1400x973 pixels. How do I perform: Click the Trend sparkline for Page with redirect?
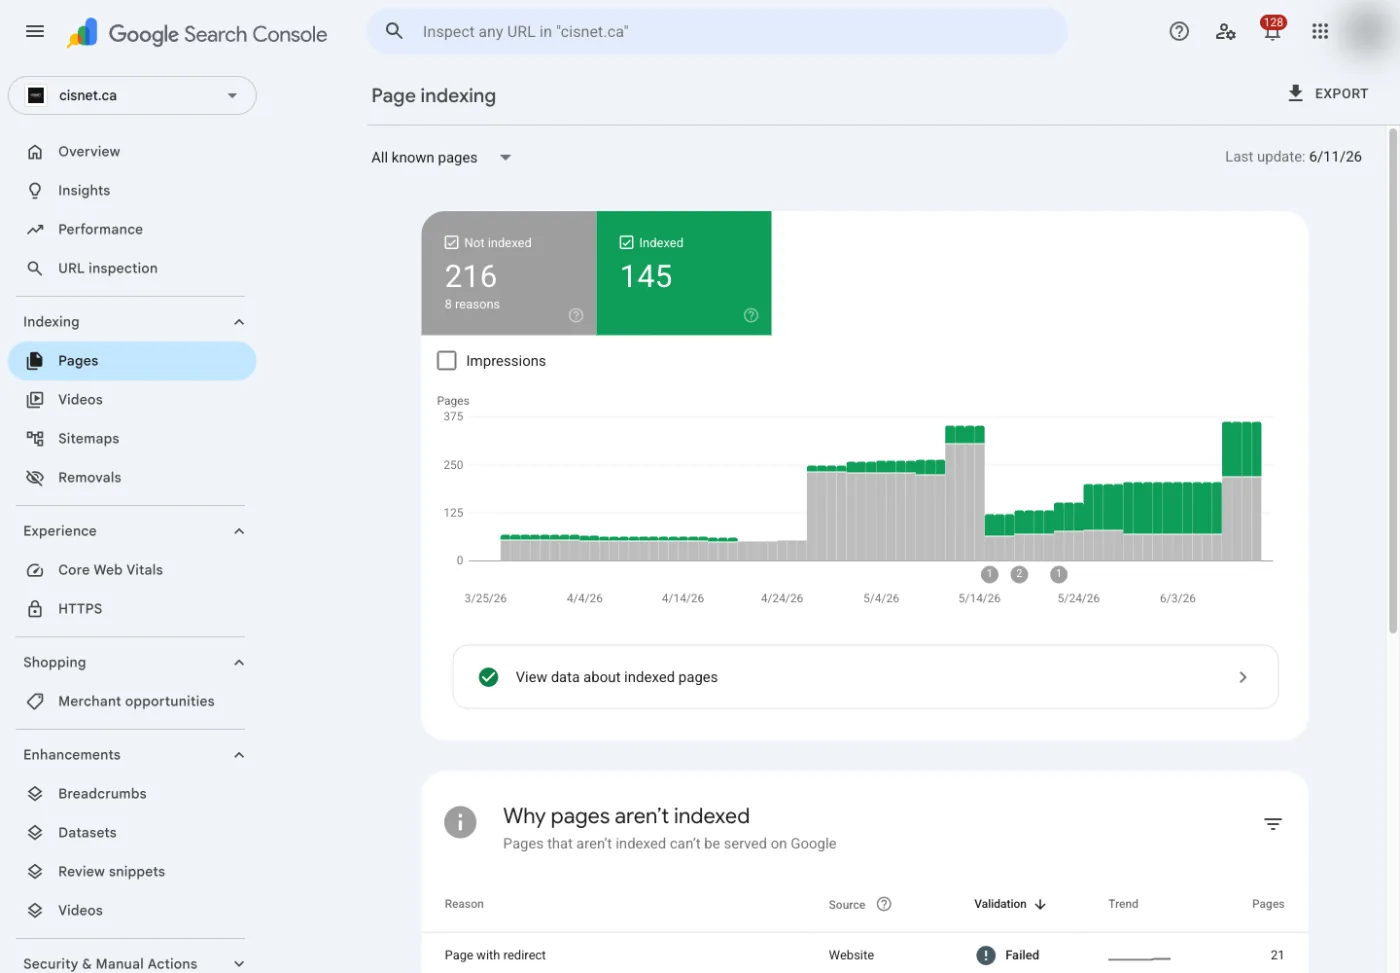(1139, 958)
